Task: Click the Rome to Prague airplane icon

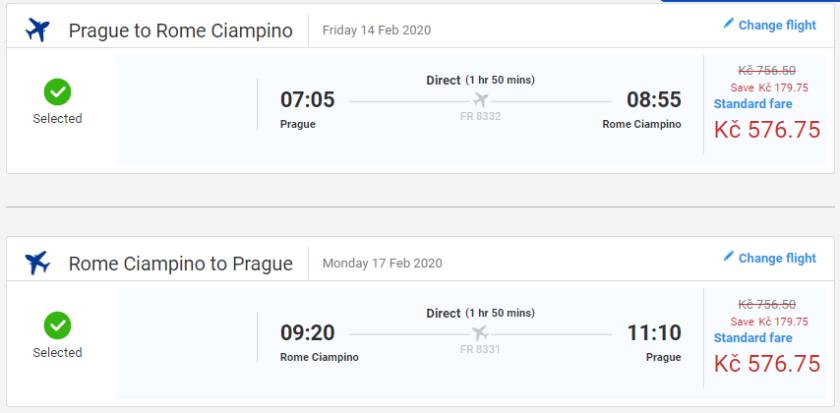Action: [x=37, y=263]
